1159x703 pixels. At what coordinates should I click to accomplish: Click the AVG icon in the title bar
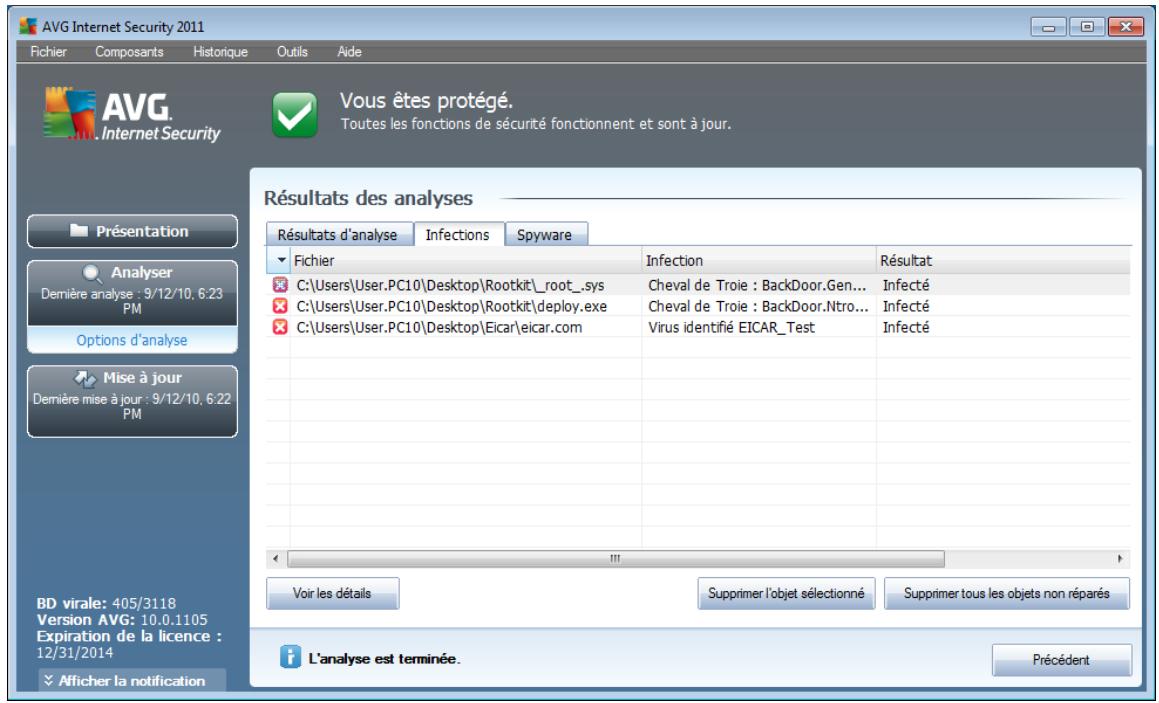click(28, 27)
